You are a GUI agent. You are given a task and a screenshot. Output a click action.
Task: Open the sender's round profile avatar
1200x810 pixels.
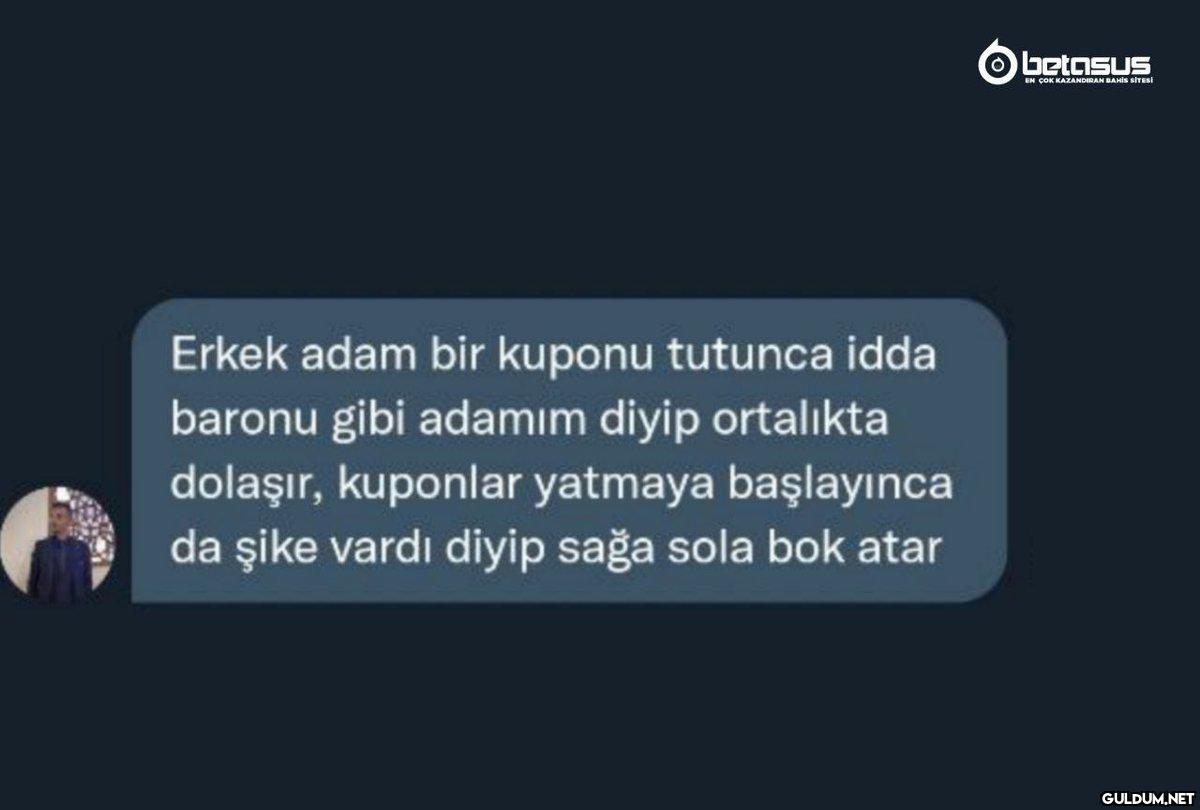[x=57, y=544]
